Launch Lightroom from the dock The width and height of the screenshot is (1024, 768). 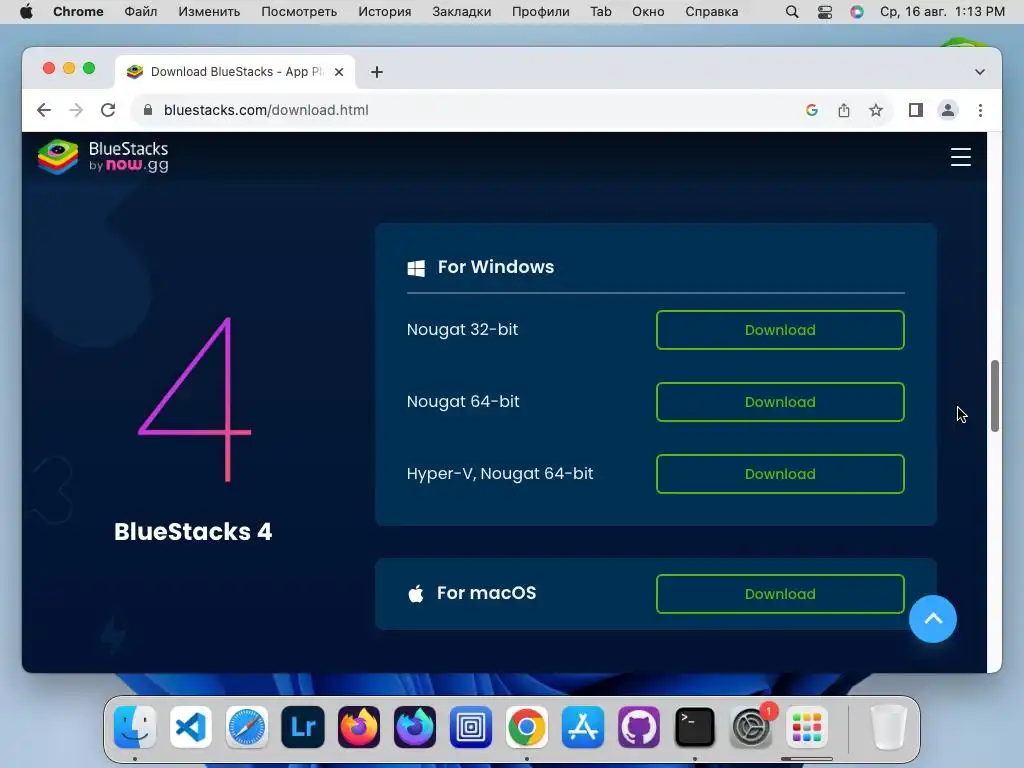(303, 727)
